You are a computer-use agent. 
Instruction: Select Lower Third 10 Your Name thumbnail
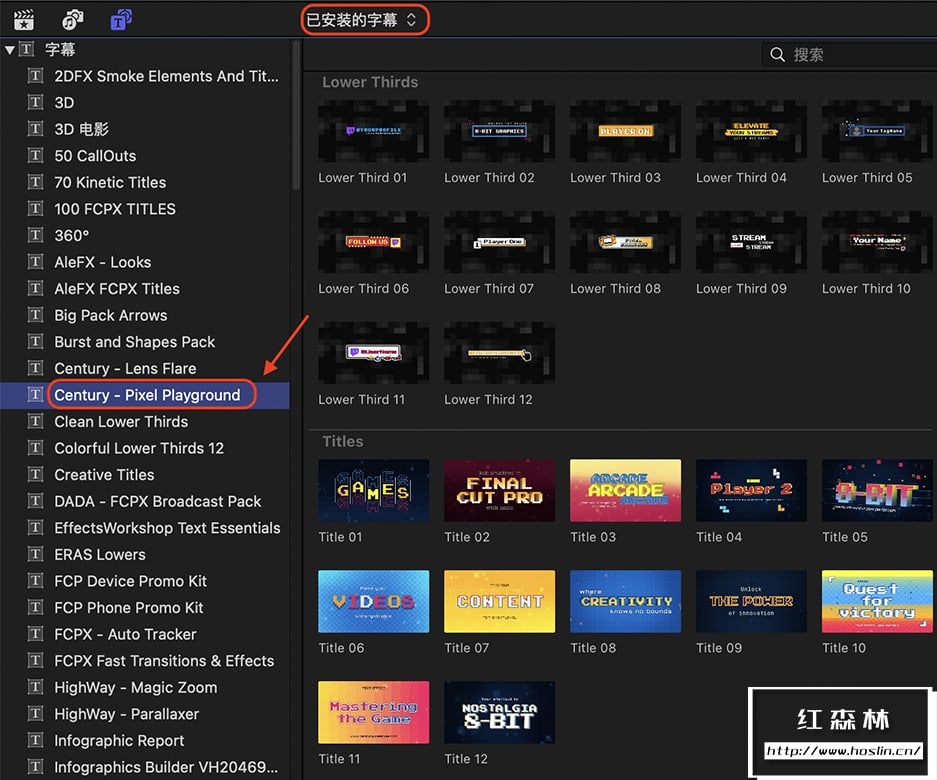click(x=877, y=242)
